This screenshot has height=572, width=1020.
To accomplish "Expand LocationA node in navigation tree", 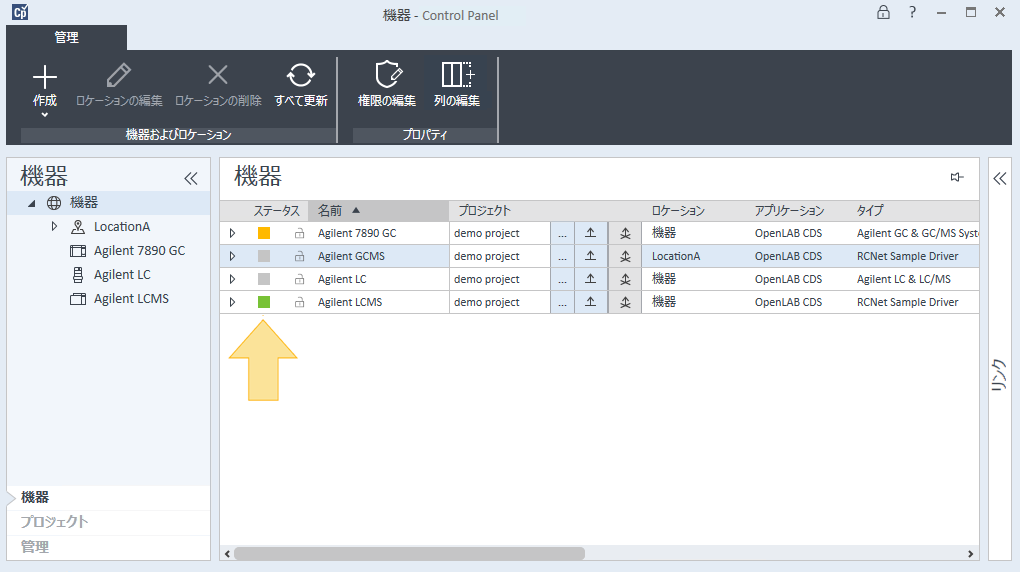I will click(x=54, y=227).
